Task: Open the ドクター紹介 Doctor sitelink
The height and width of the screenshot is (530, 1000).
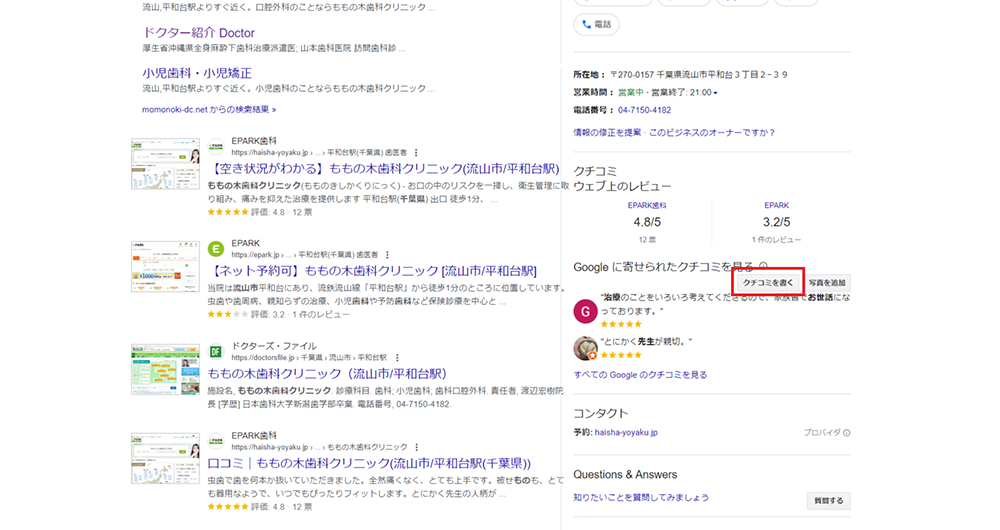Action: click(x=200, y=32)
